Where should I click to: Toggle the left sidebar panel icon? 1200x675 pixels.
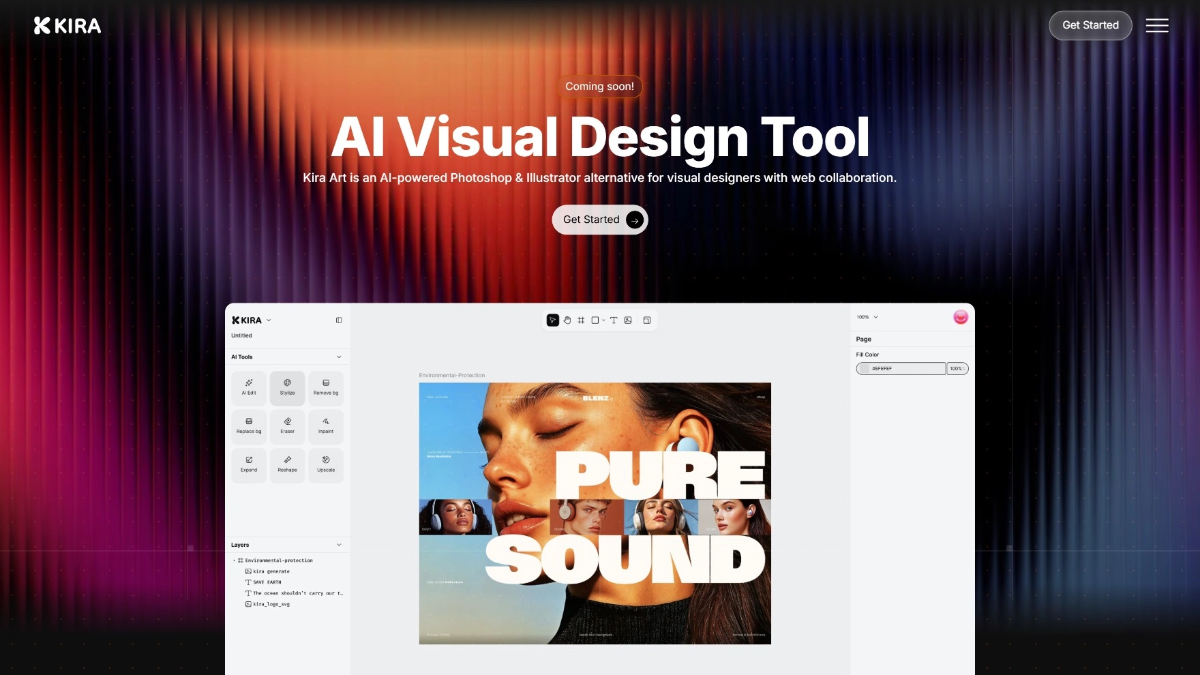339,320
